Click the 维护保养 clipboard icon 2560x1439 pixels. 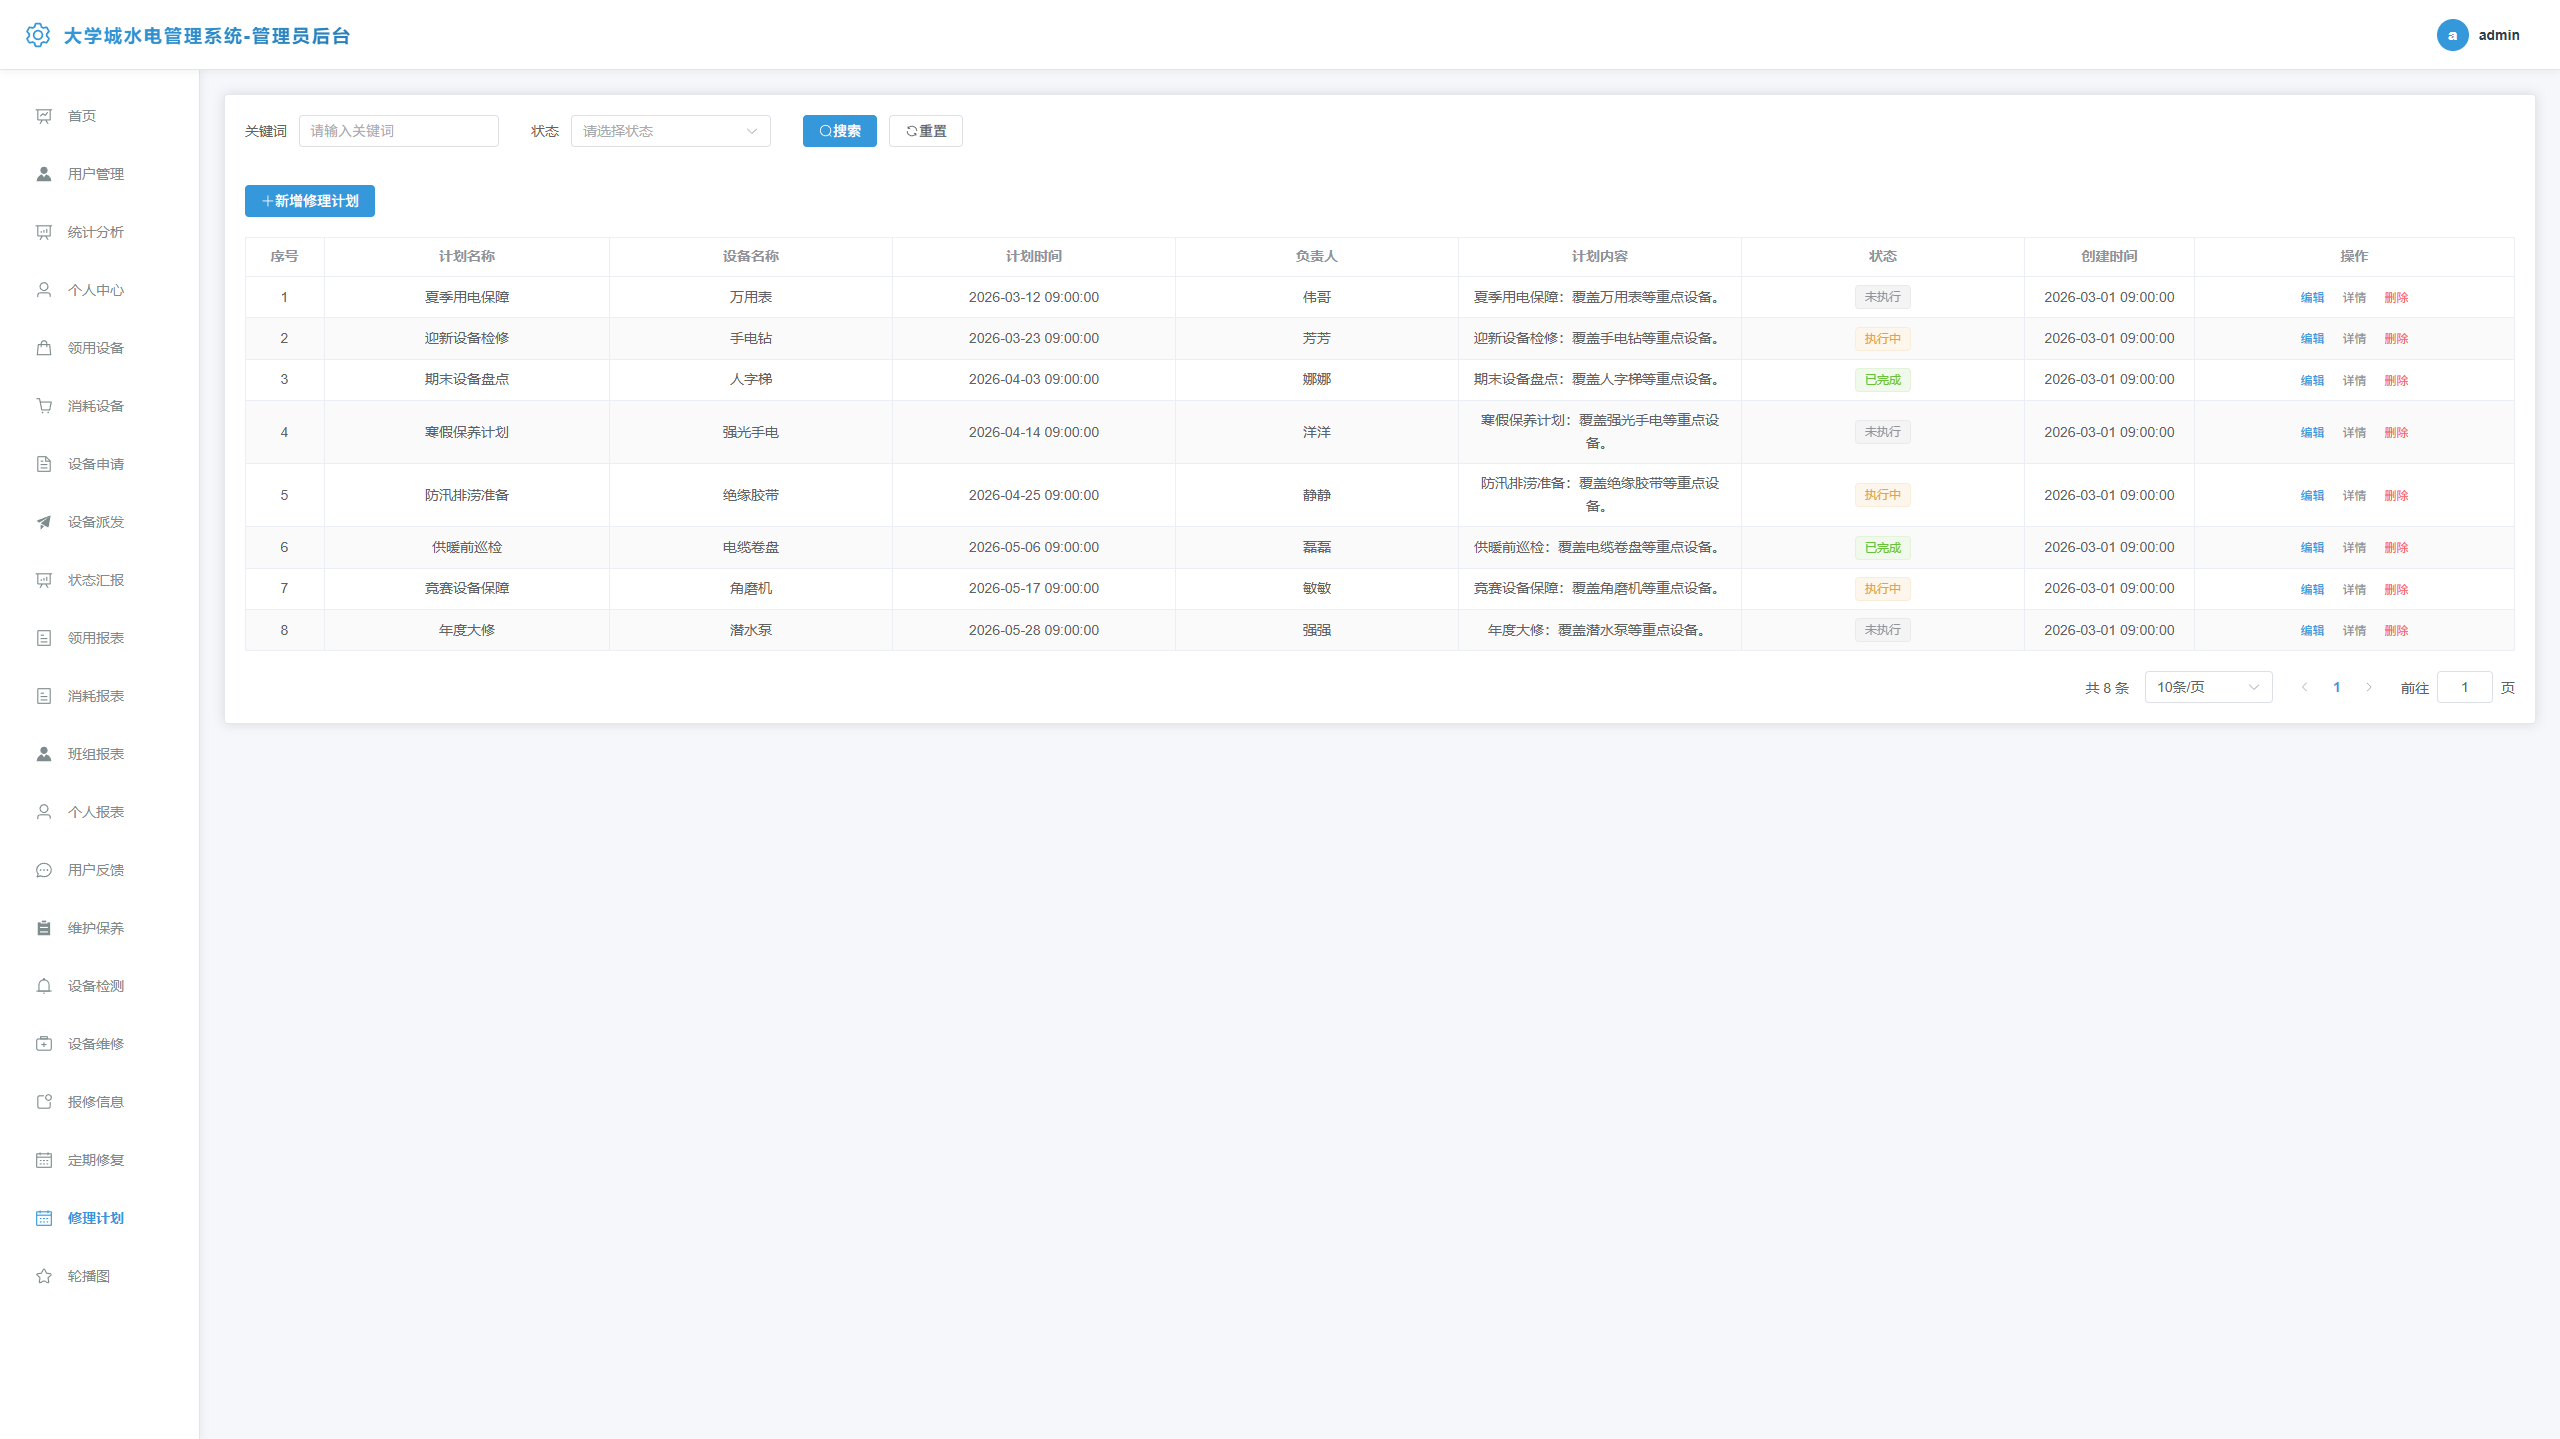pos(44,928)
